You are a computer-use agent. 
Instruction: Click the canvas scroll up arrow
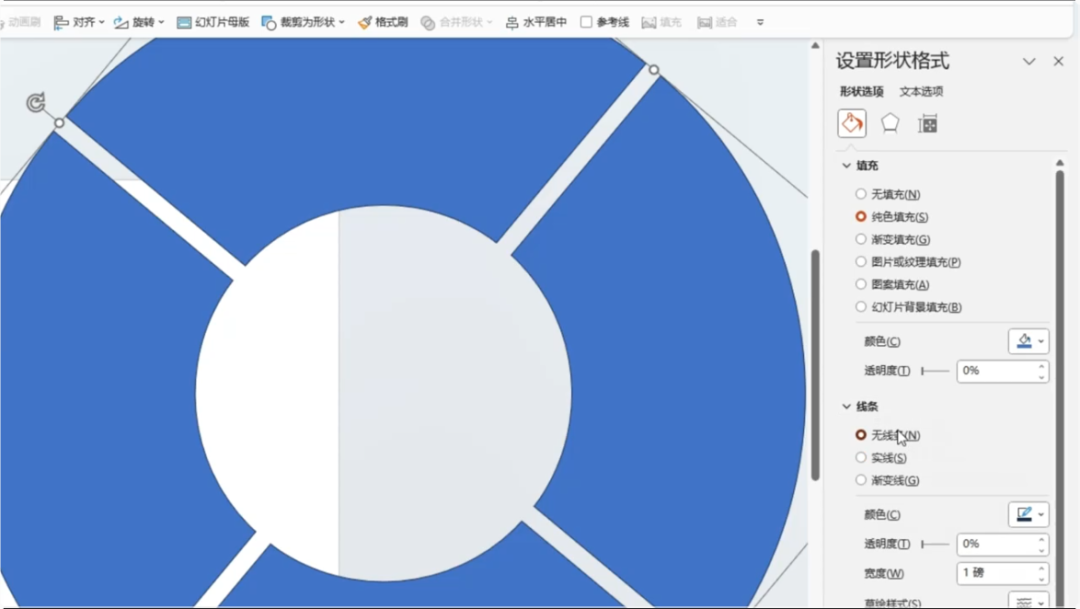(x=816, y=45)
